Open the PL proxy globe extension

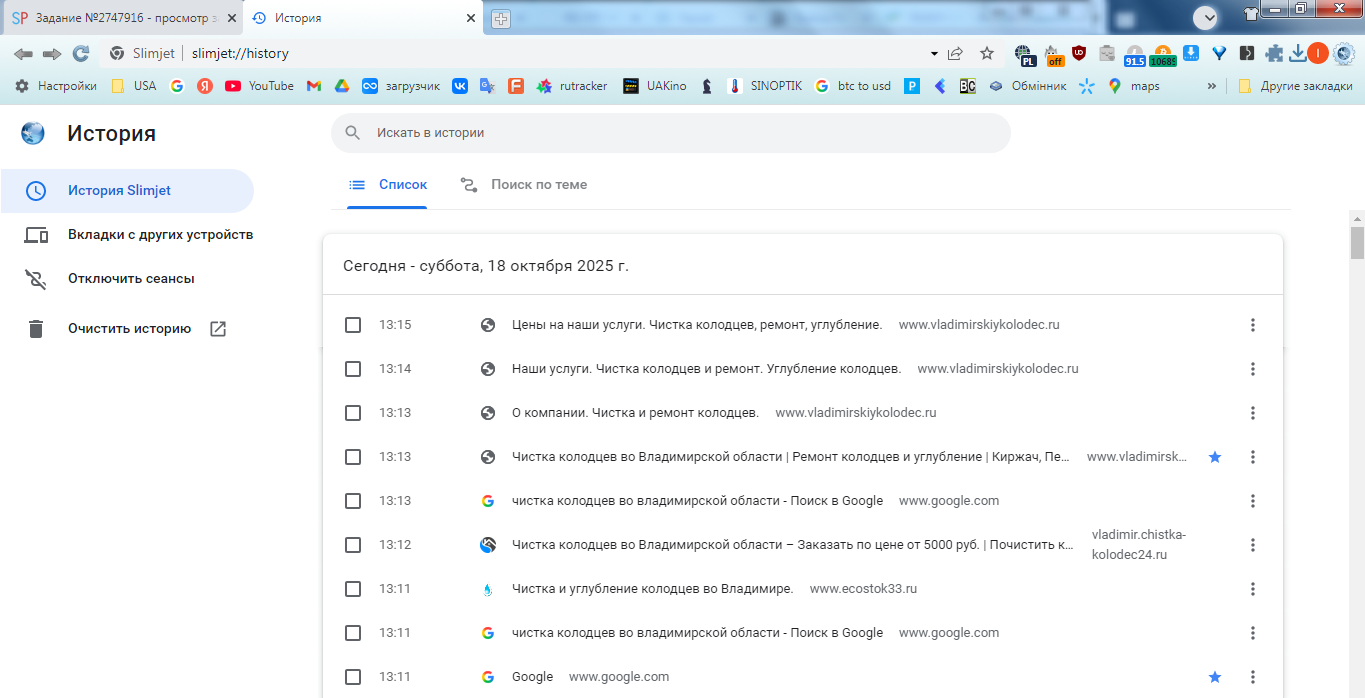coord(1024,54)
